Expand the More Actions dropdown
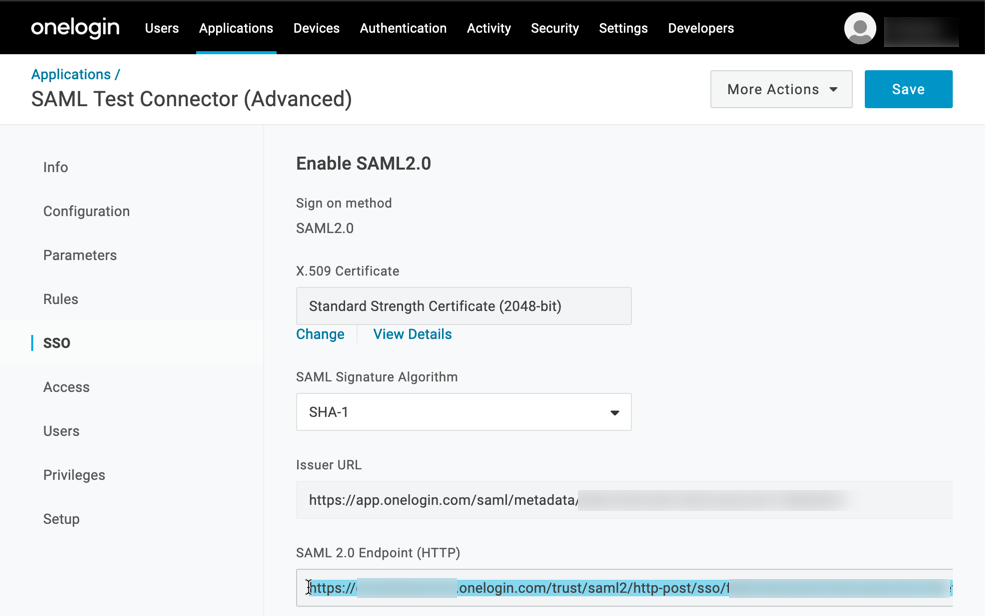 pyautogui.click(x=781, y=89)
